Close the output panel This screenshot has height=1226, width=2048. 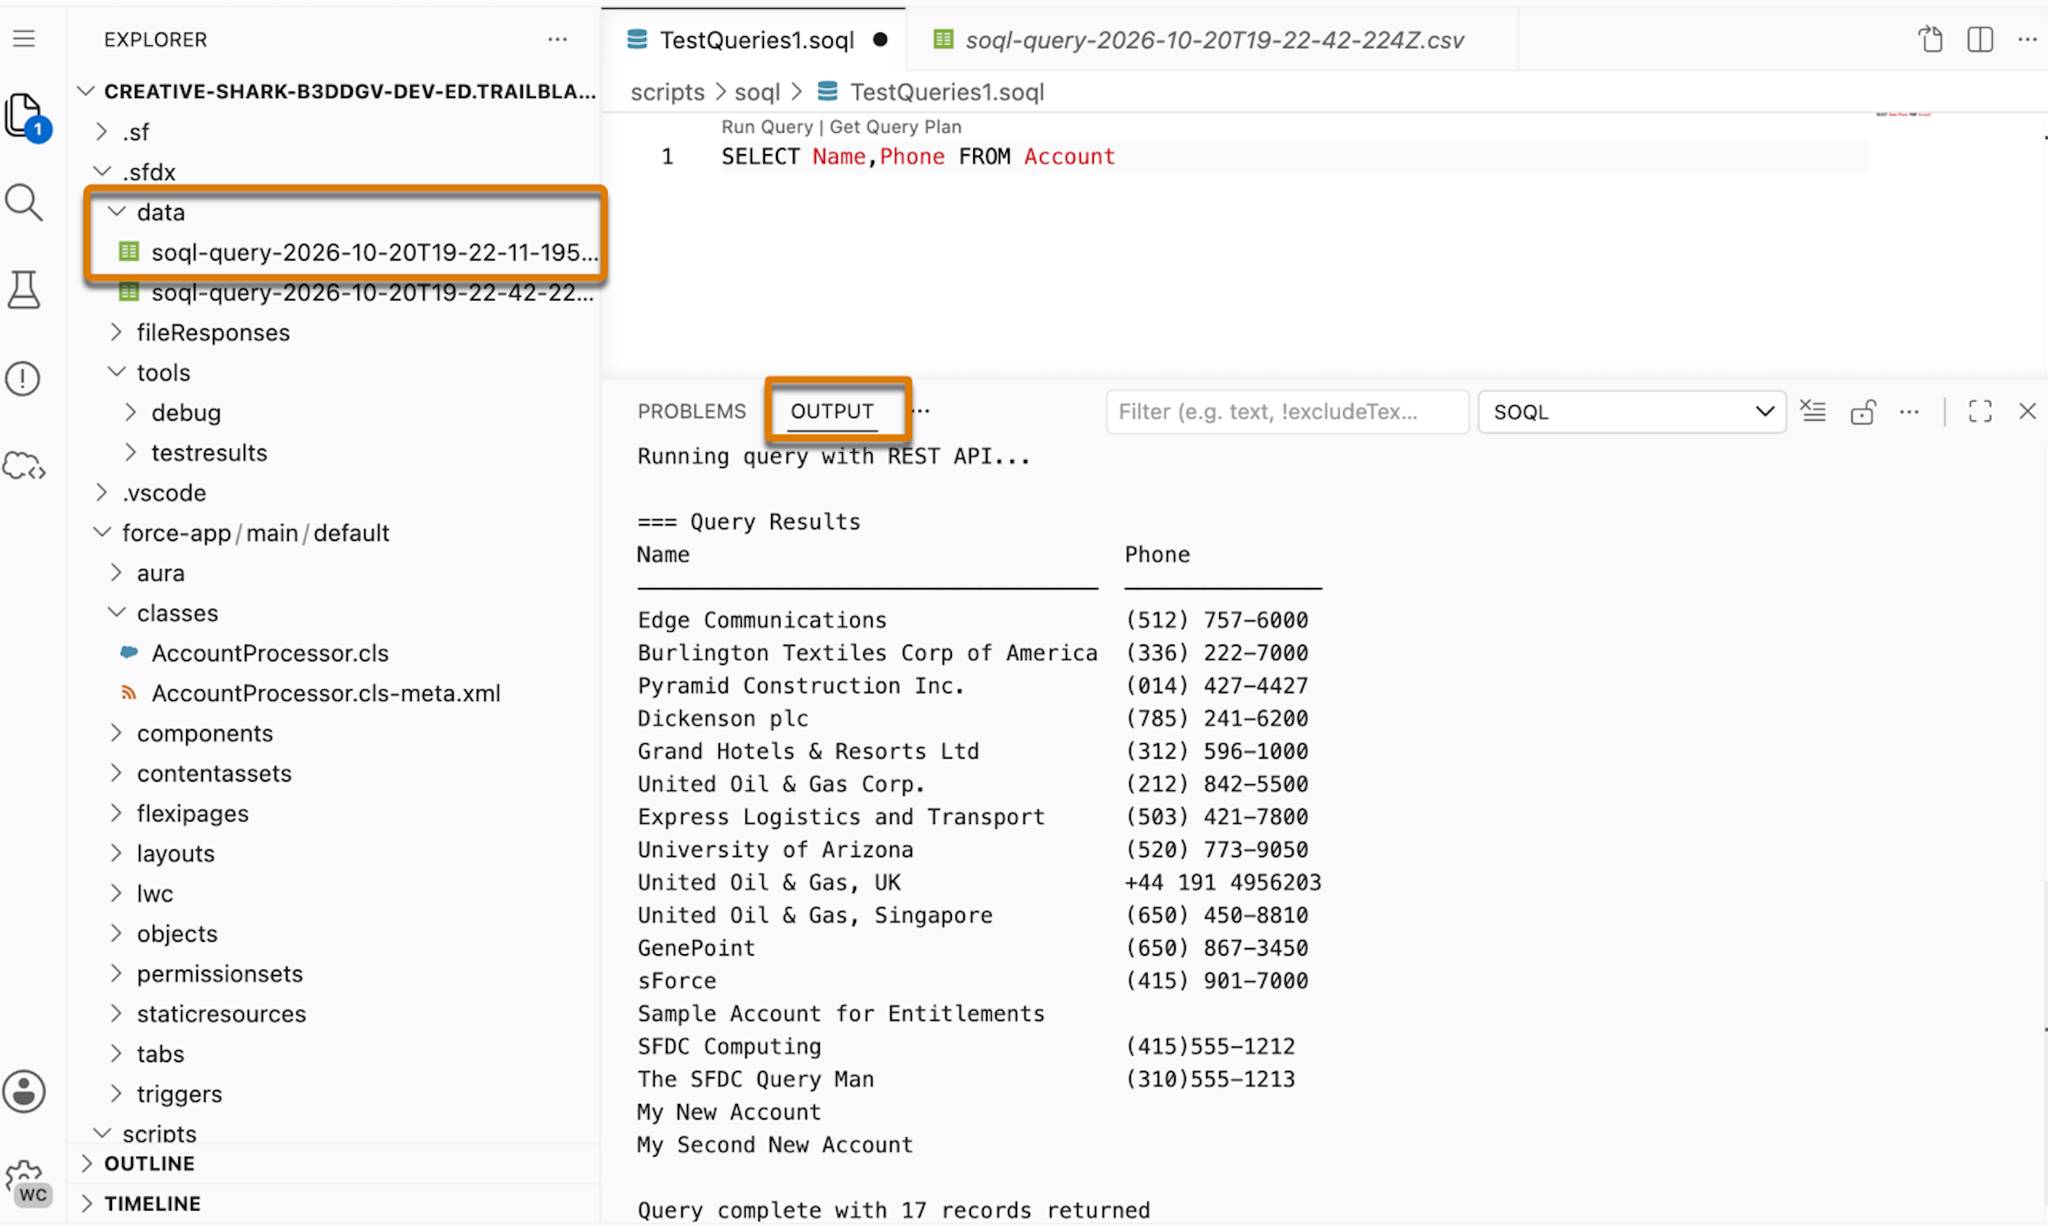[2027, 411]
